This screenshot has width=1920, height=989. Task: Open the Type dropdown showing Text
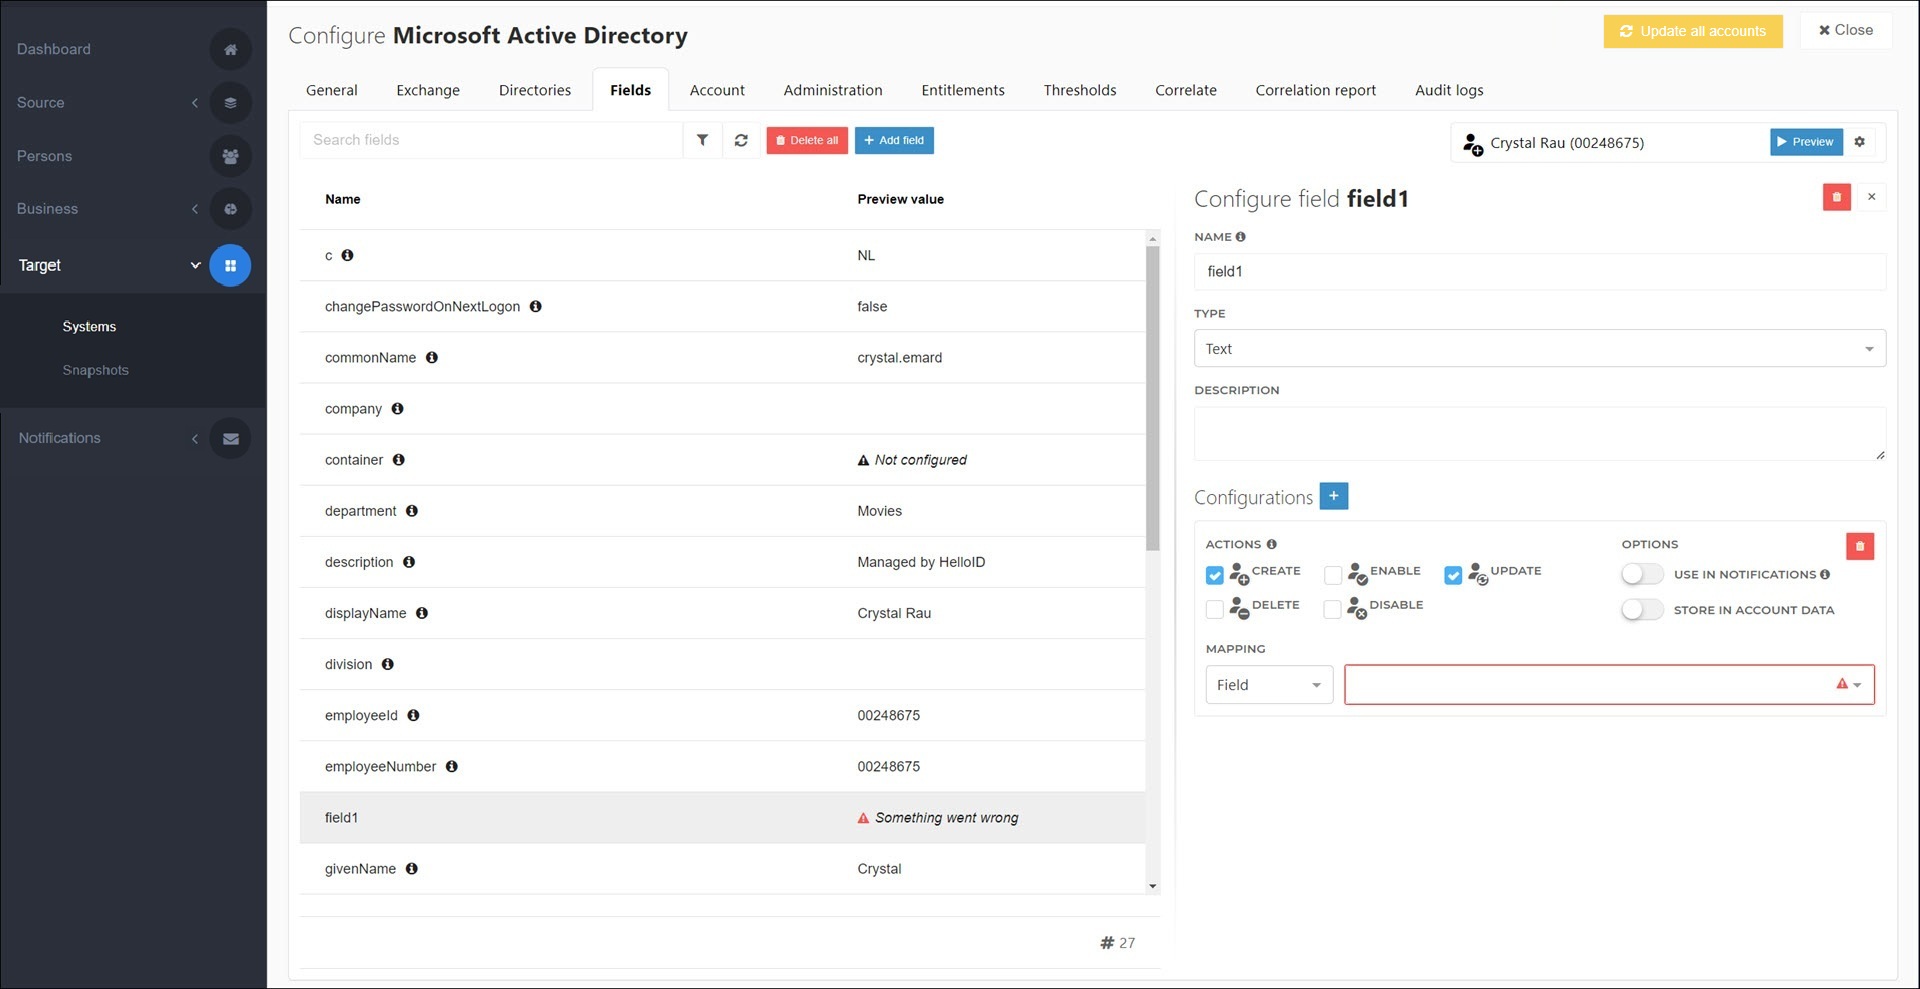click(x=1539, y=348)
